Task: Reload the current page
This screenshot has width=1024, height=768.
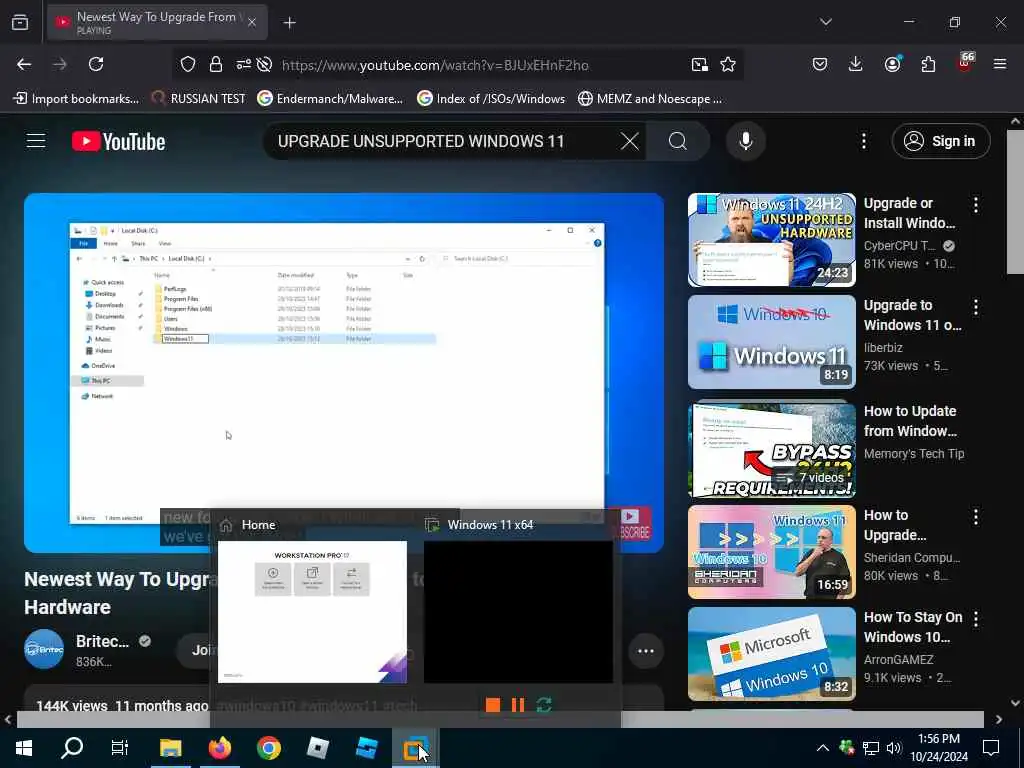Action: point(96,64)
